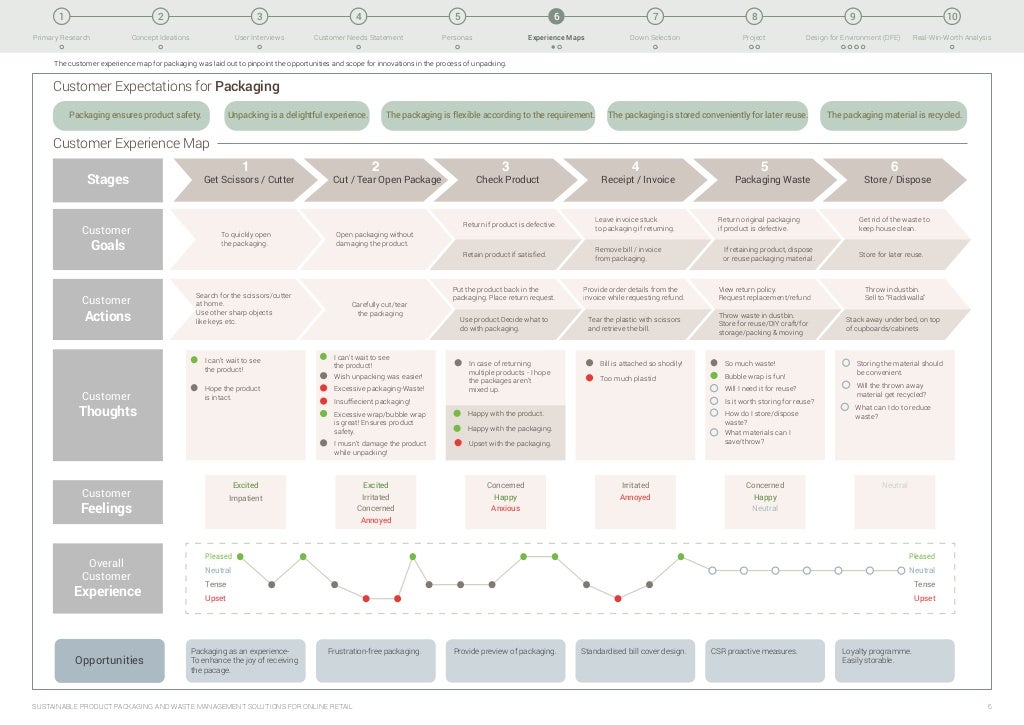Select 'stored conveniently for later reuse' pill
The height and width of the screenshot is (725, 1024).
coord(707,116)
